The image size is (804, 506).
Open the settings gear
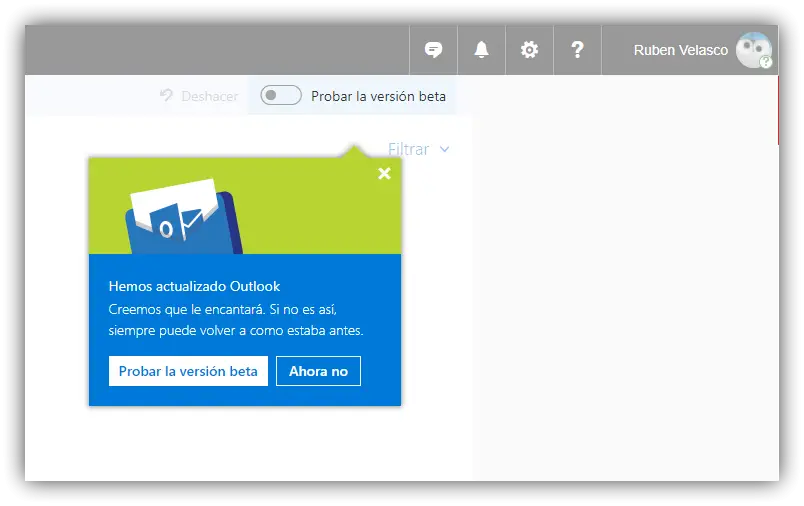coord(529,50)
